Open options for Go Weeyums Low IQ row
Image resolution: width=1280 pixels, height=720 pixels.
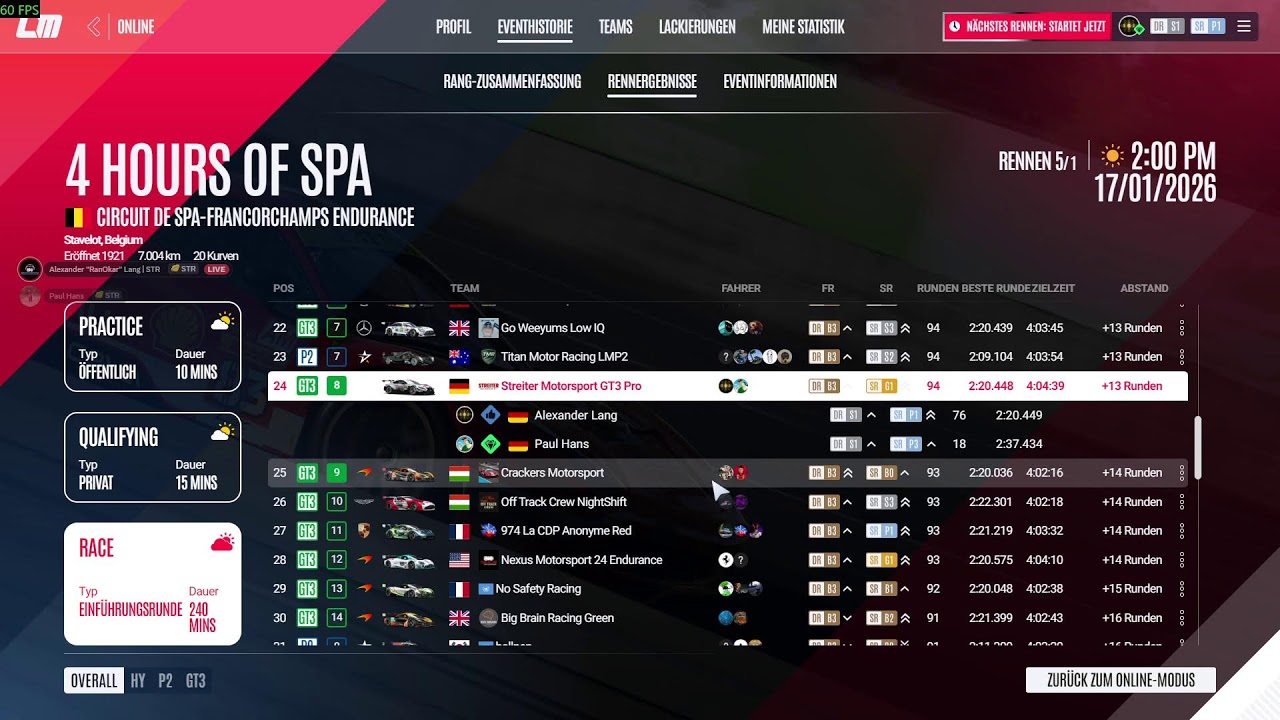[1182, 328]
